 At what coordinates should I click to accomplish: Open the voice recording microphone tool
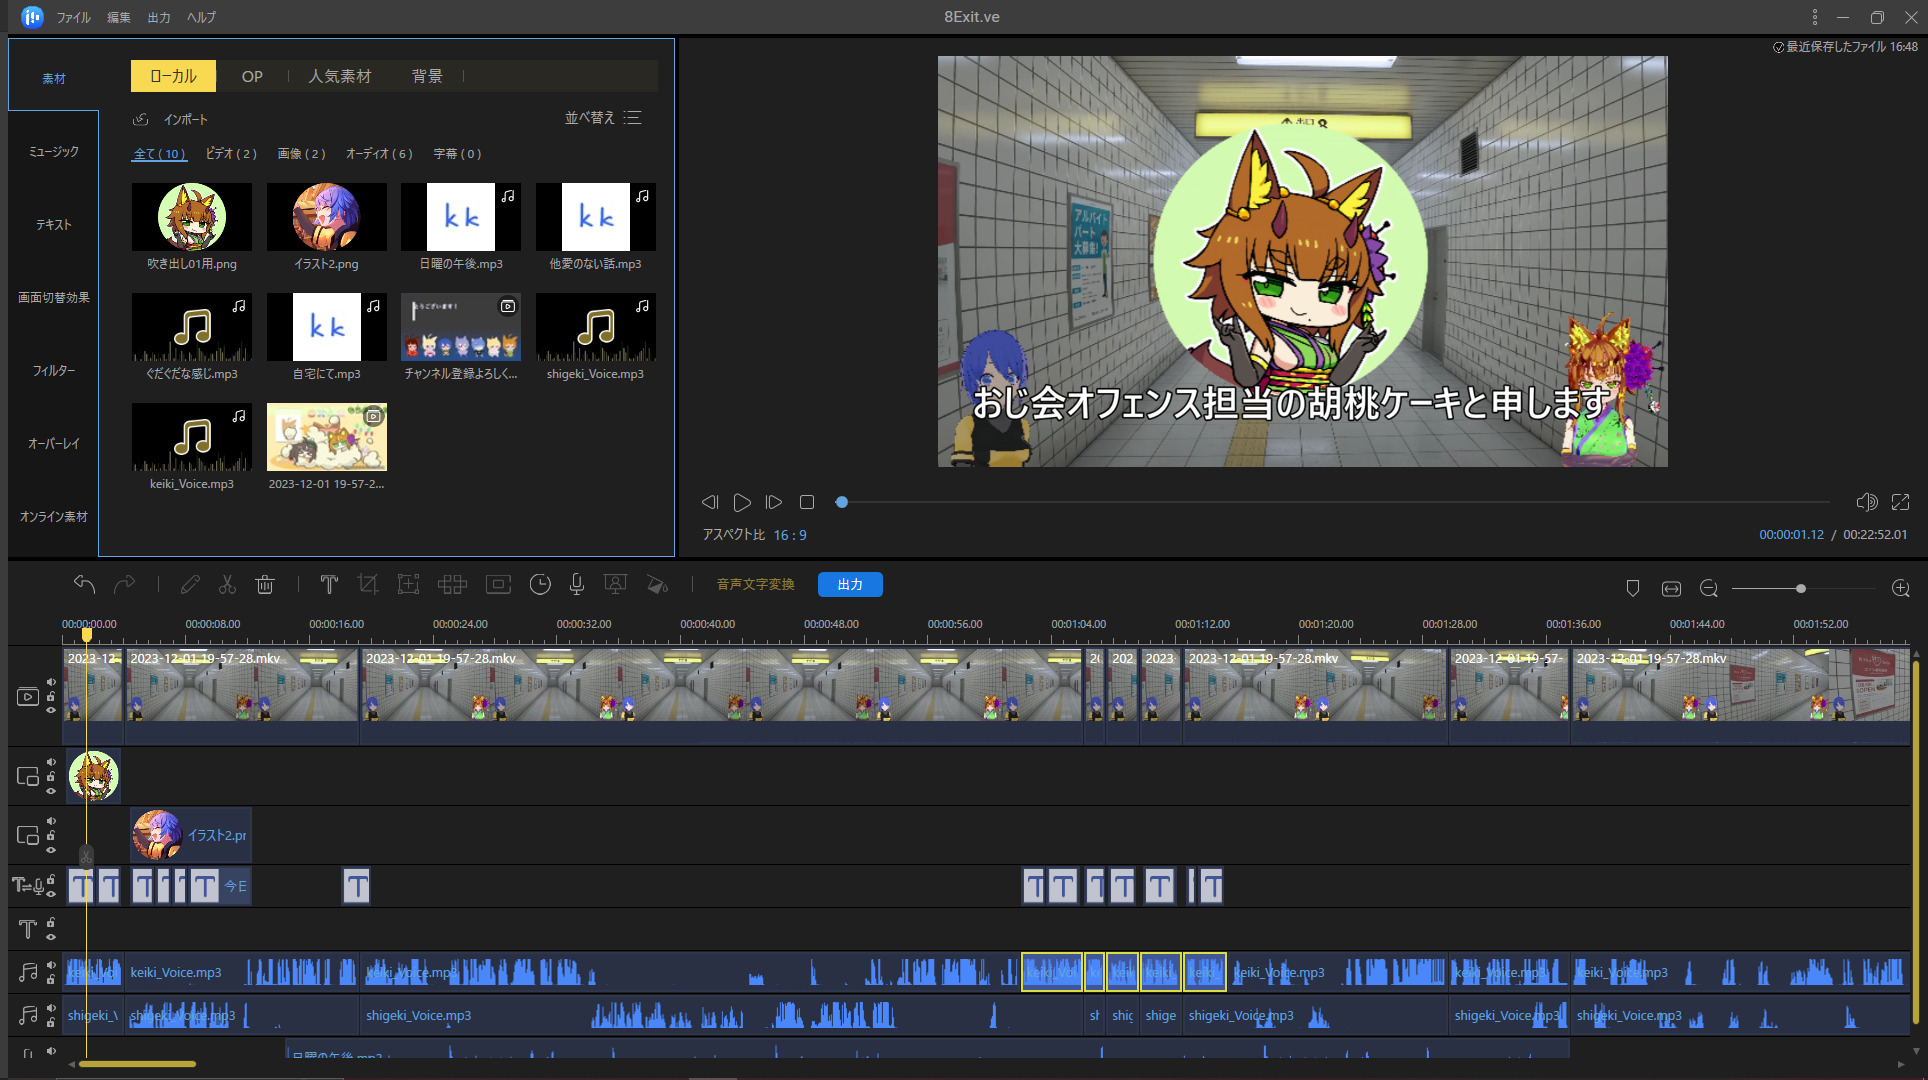tap(577, 585)
